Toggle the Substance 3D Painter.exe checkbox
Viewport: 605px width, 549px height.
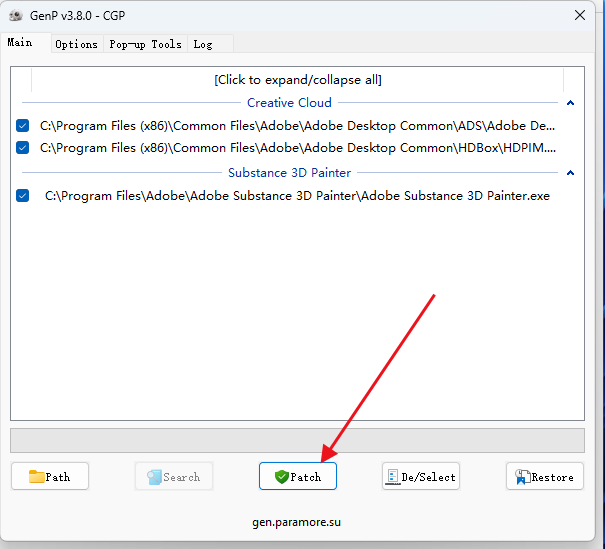tap(22, 196)
